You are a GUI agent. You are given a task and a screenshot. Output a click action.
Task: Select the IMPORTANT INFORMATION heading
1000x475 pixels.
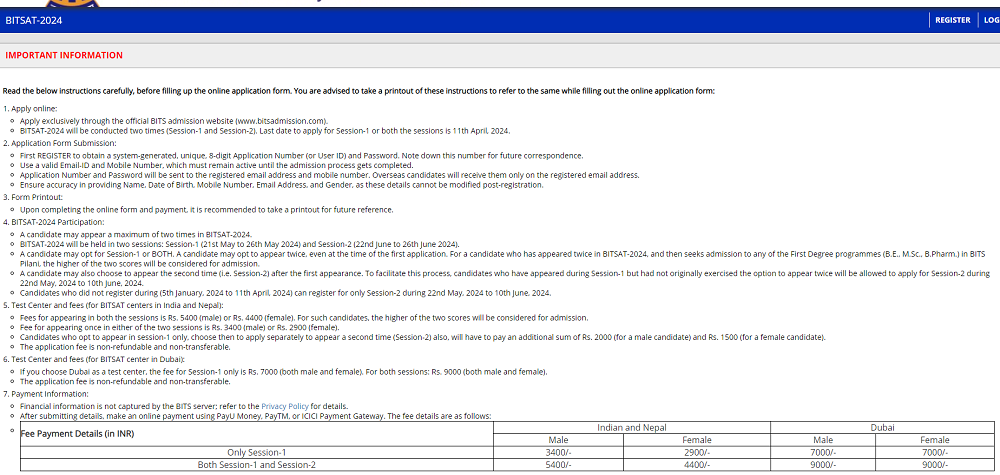coord(64,55)
